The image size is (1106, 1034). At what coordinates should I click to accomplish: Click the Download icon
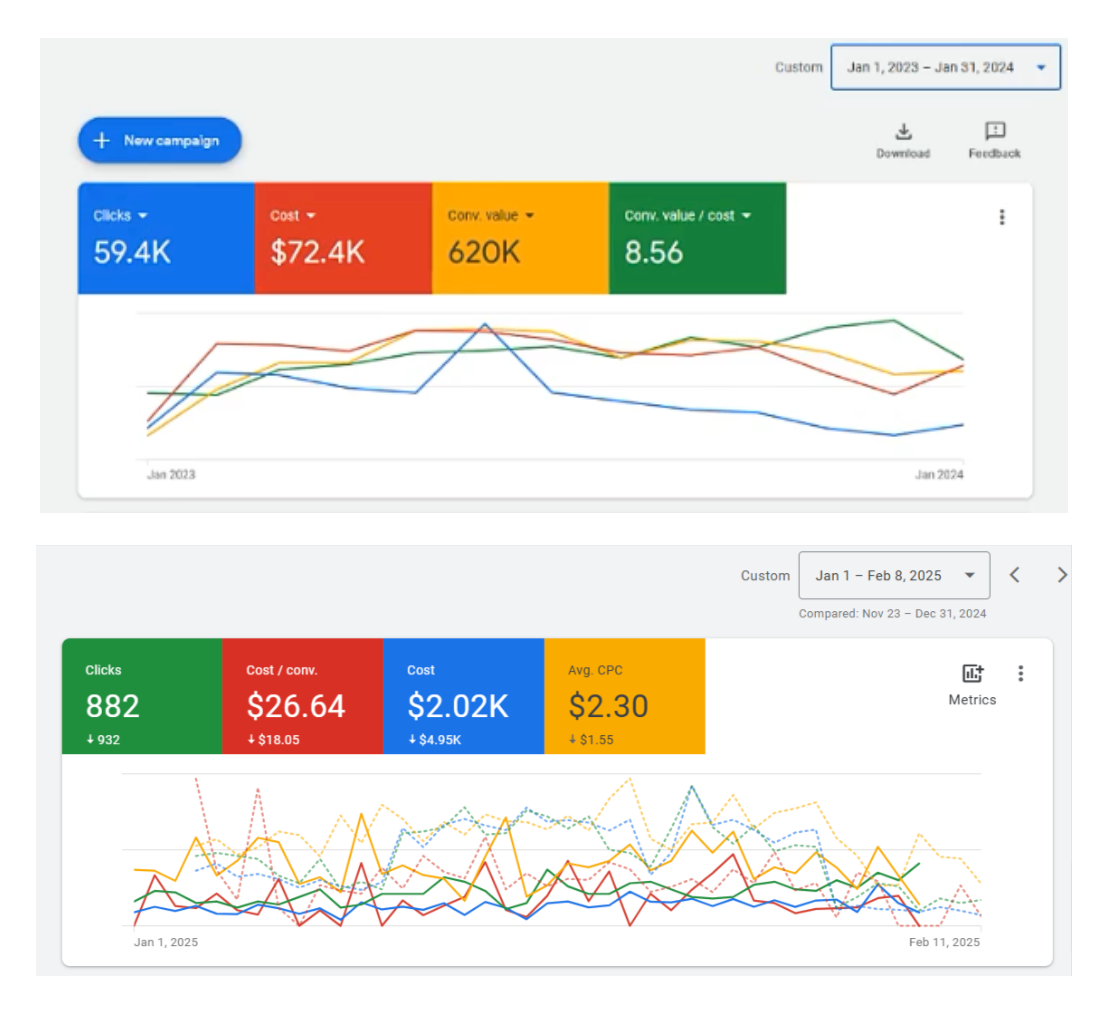click(x=903, y=132)
